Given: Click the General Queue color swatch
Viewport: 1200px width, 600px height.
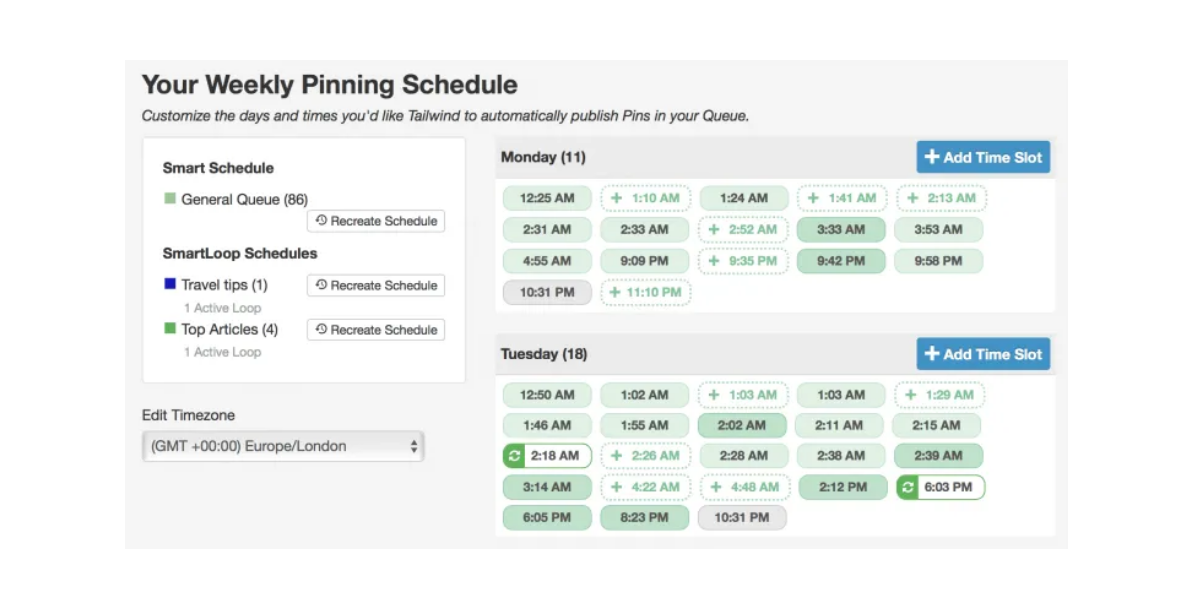Looking at the screenshot, I should pyautogui.click(x=170, y=199).
